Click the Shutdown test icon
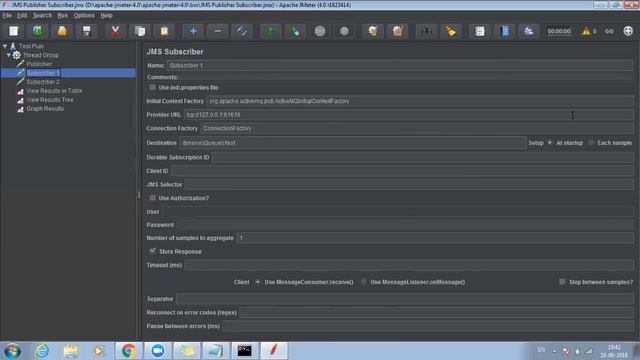This screenshot has height=360, width=640. click(344, 31)
